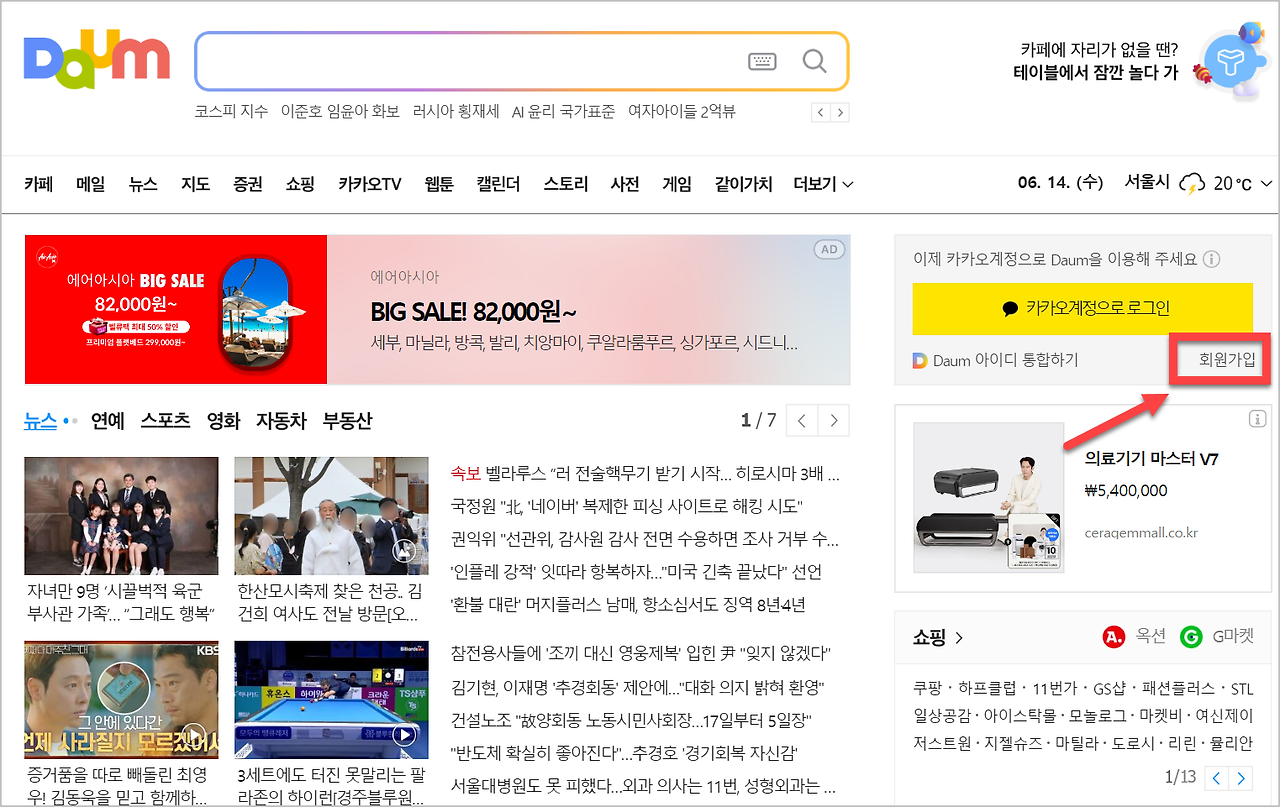The image size is (1280, 807).
Task: Open the 캘린더 menu
Action: click(x=499, y=184)
